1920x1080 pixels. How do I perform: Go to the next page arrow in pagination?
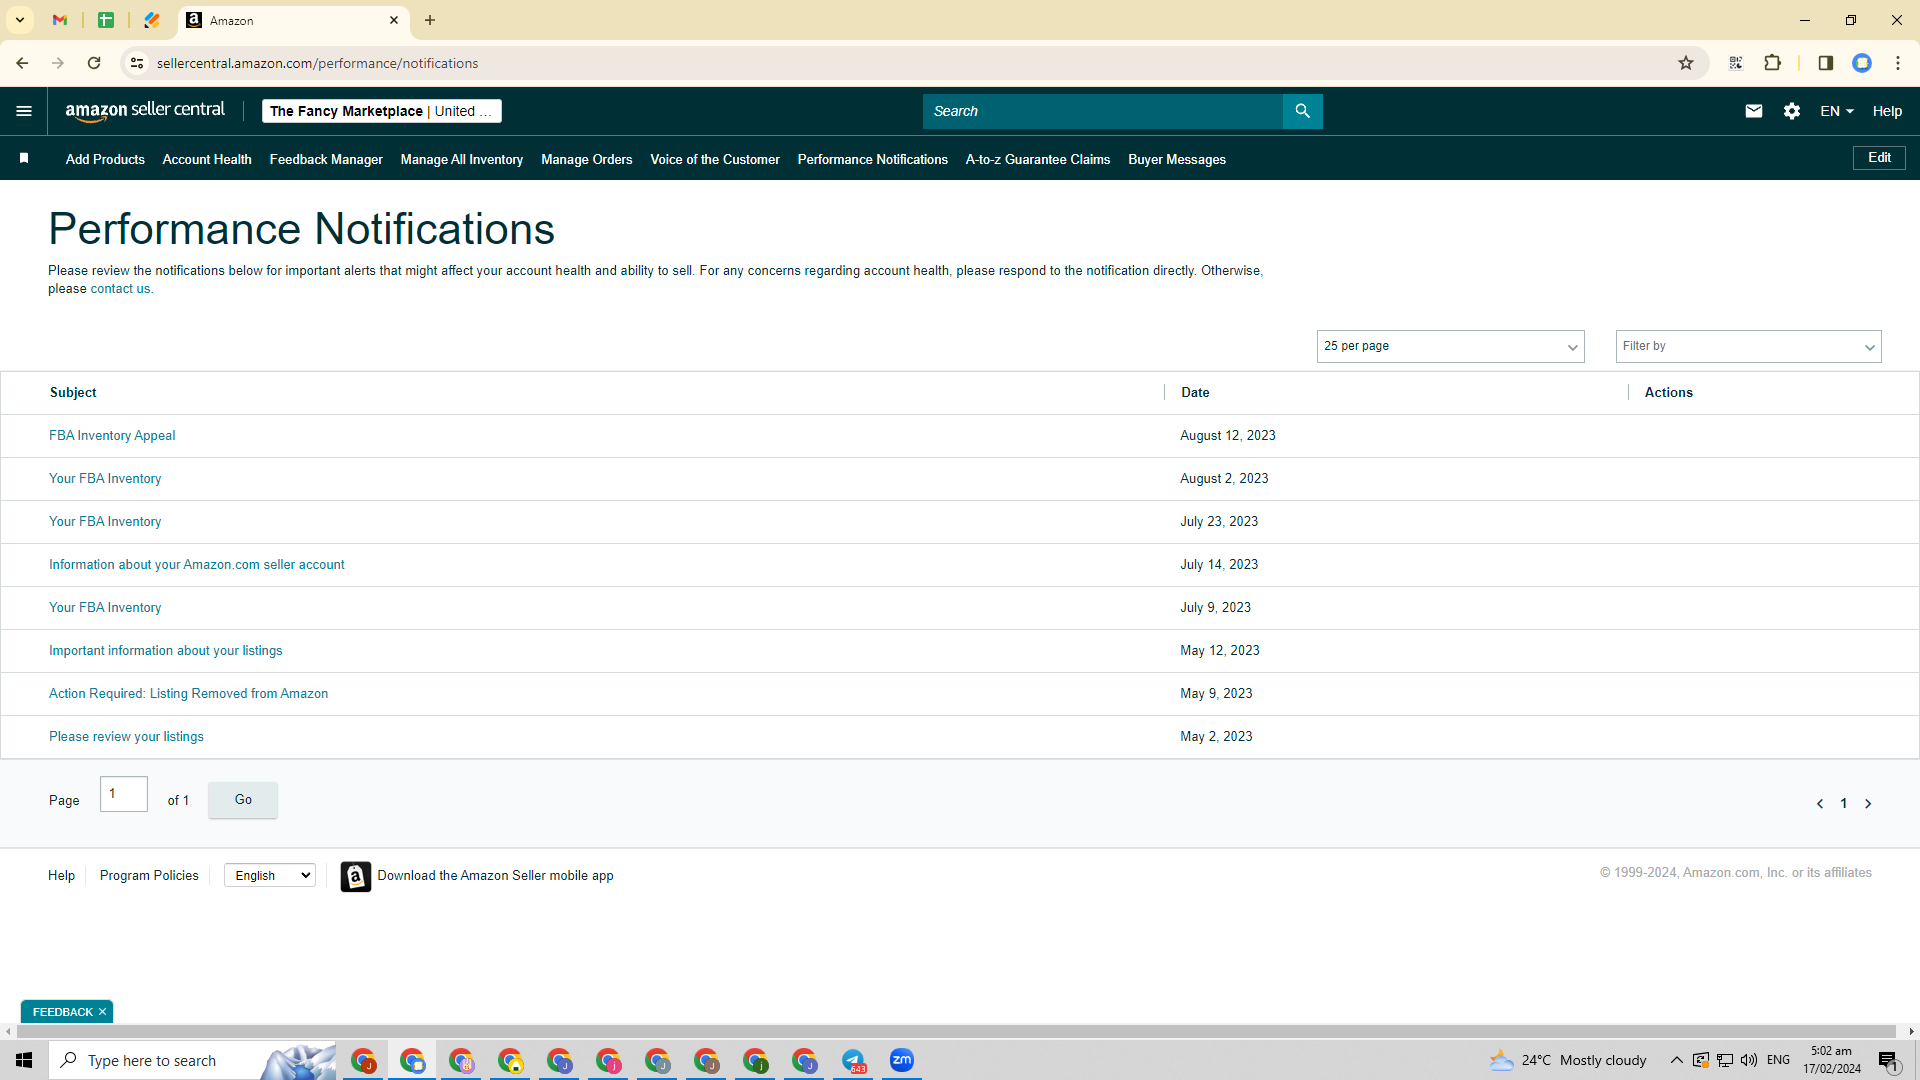pos(1868,804)
